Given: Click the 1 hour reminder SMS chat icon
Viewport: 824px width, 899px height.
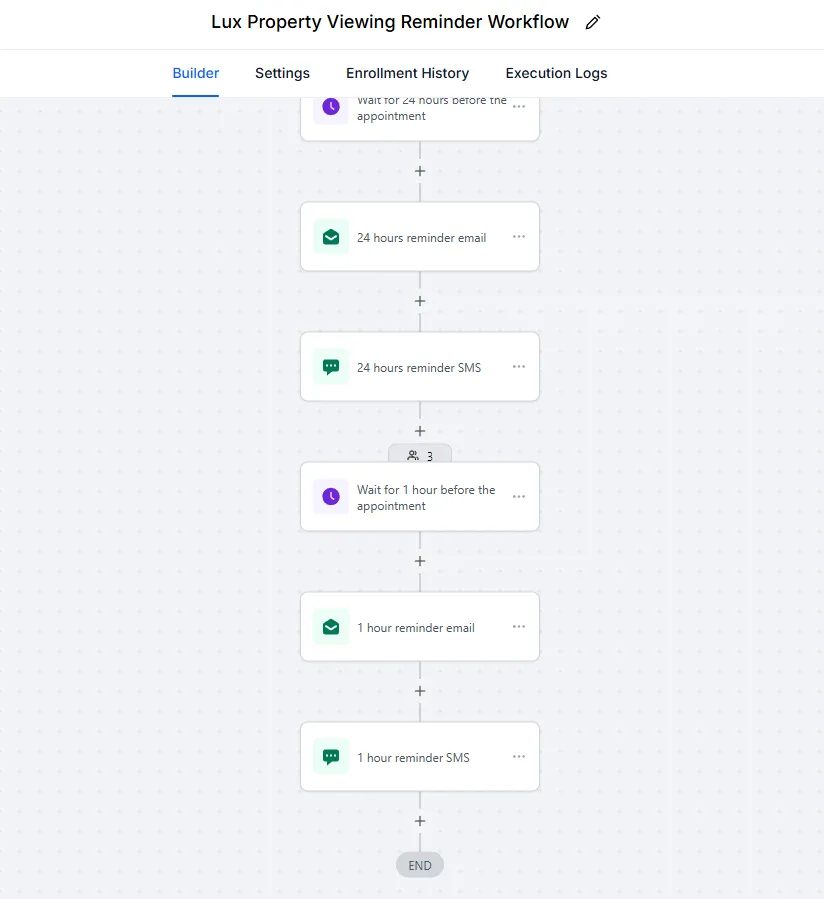Looking at the screenshot, I should pos(331,757).
